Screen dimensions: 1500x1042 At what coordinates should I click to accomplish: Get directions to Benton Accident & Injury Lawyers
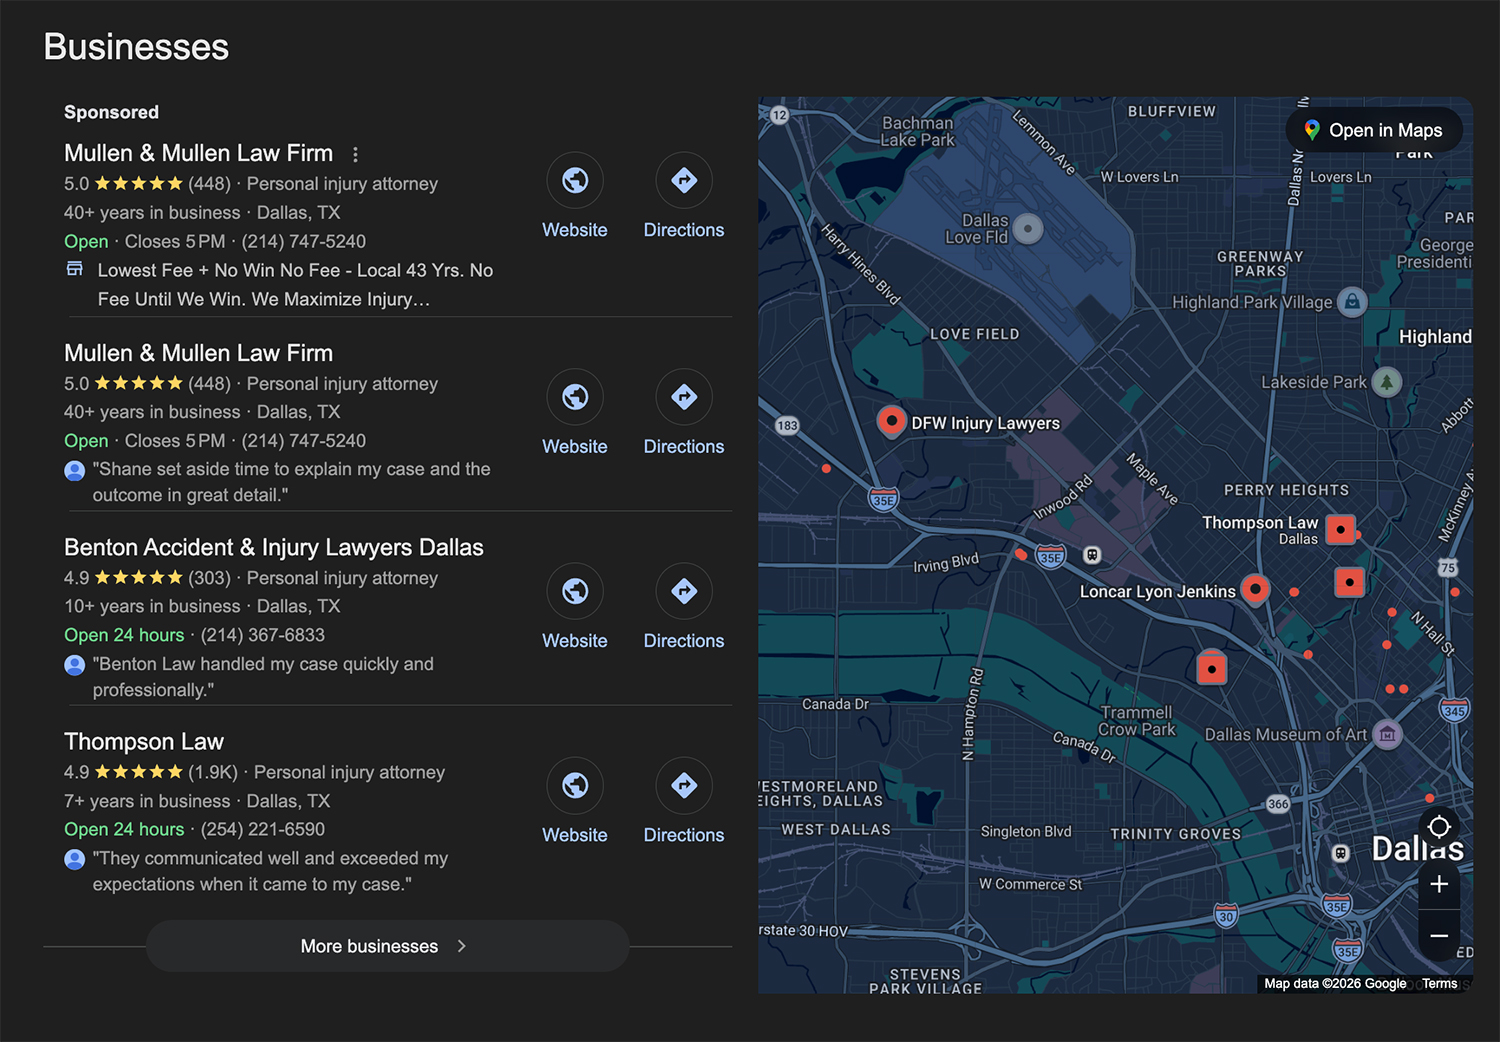[683, 592]
